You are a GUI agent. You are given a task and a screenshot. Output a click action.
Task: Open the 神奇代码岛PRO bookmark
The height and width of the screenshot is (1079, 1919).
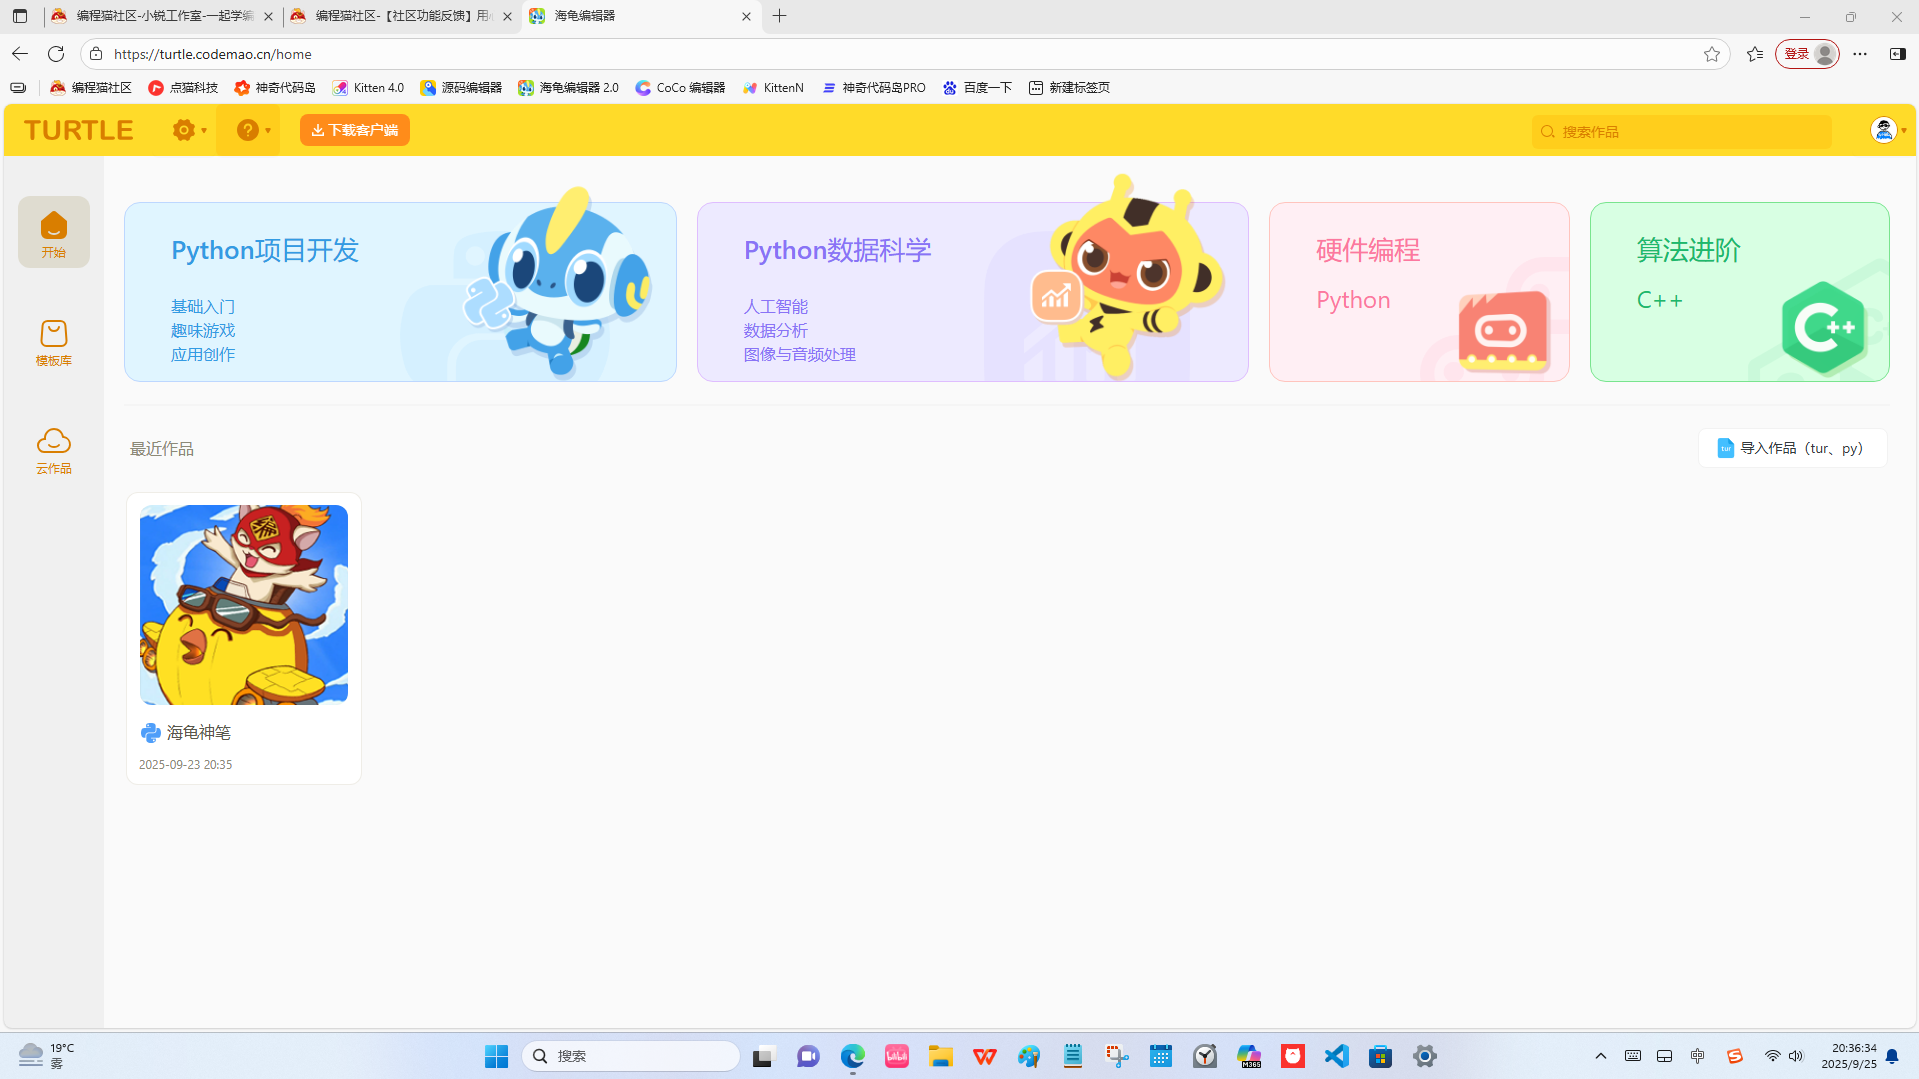pyautogui.click(x=873, y=88)
